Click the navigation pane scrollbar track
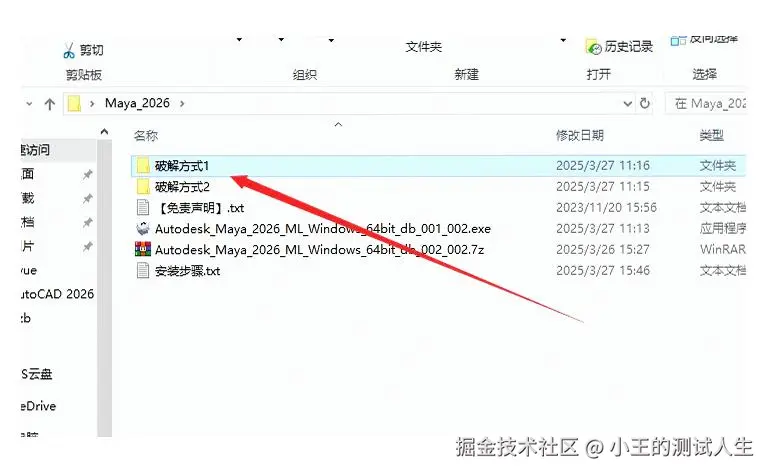The image size is (768, 473). 104,288
